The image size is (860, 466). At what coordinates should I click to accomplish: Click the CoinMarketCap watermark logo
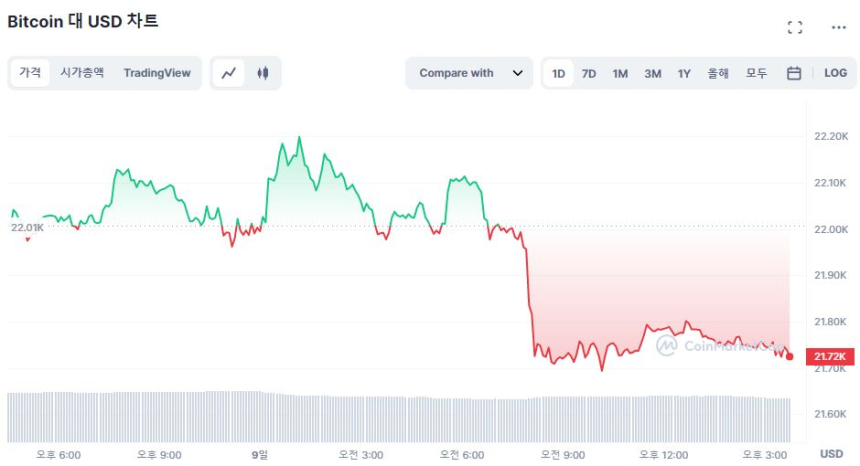click(x=666, y=345)
